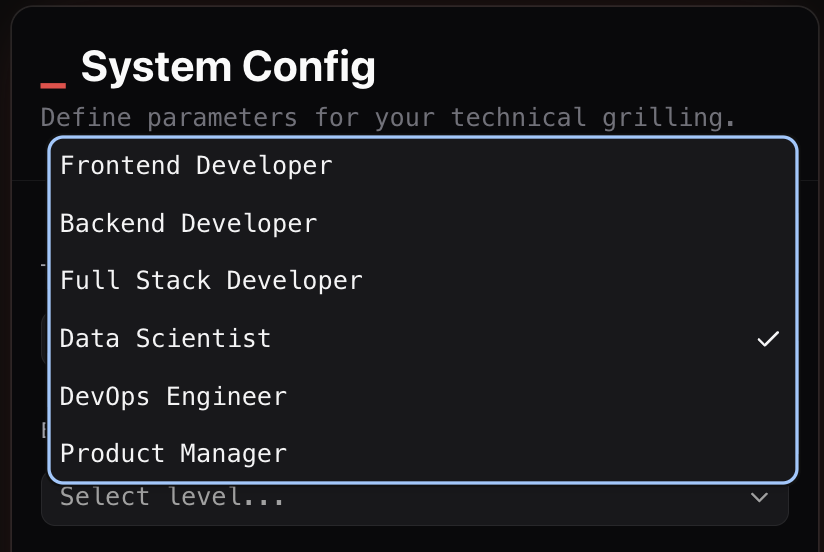
Task: Click empty space right of Product Manager
Action: (541, 454)
